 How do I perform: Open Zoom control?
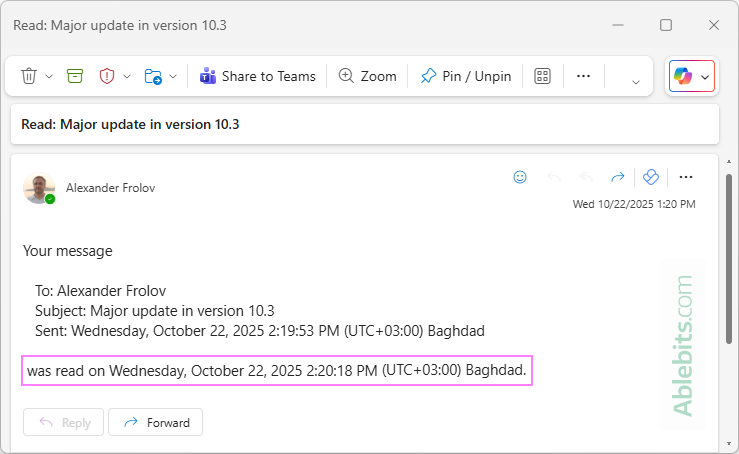click(x=368, y=76)
